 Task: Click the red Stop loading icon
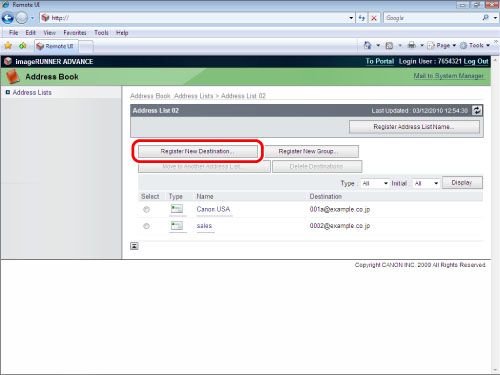point(374,18)
